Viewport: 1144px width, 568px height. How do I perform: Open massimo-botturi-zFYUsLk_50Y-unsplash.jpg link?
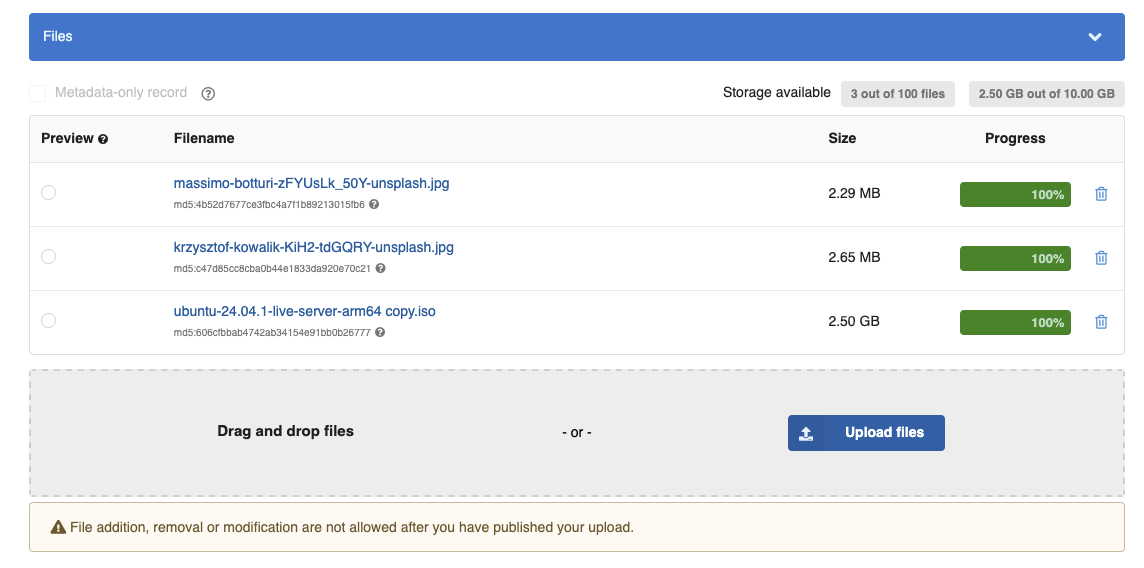312,184
